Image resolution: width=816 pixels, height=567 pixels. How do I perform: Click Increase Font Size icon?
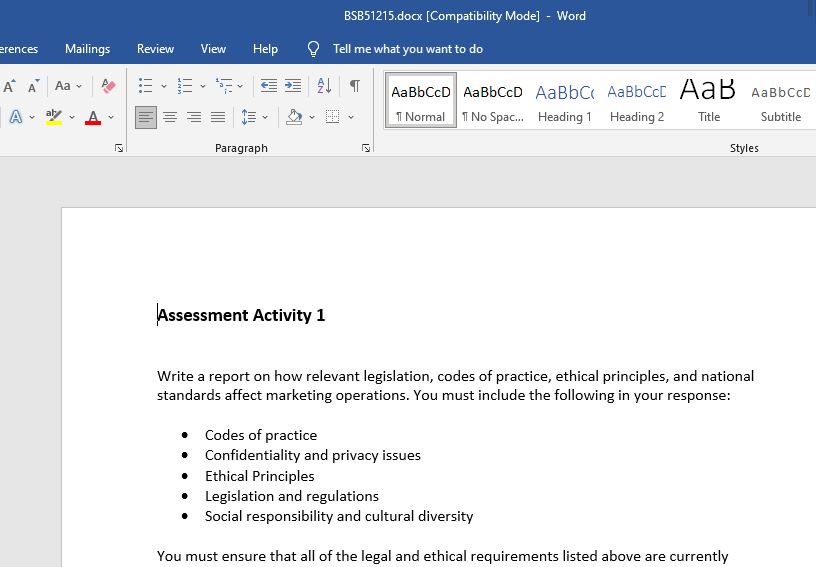(10, 86)
